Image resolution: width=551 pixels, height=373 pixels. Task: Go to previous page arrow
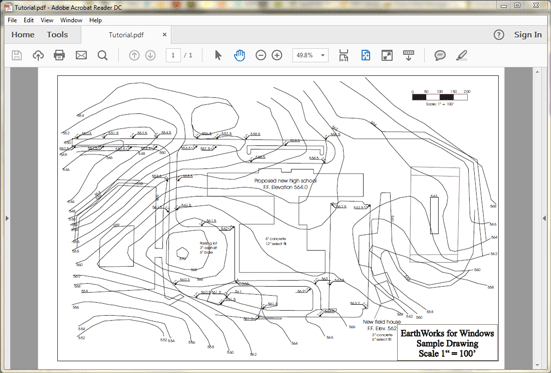(x=134, y=55)
